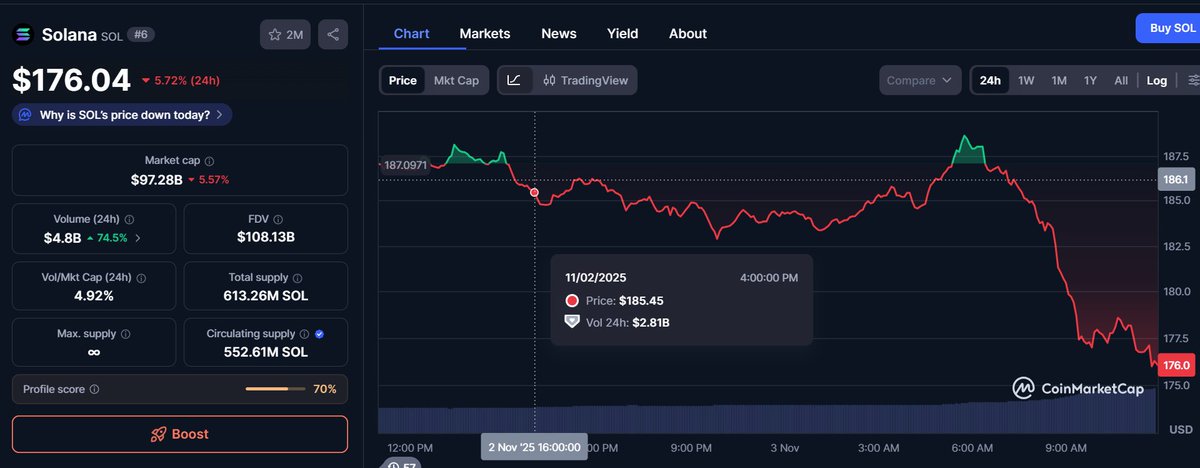This screenshot has height=468, width=1200.
Task: Click info icon beside Volume (24h)
Action: (130, 219)
